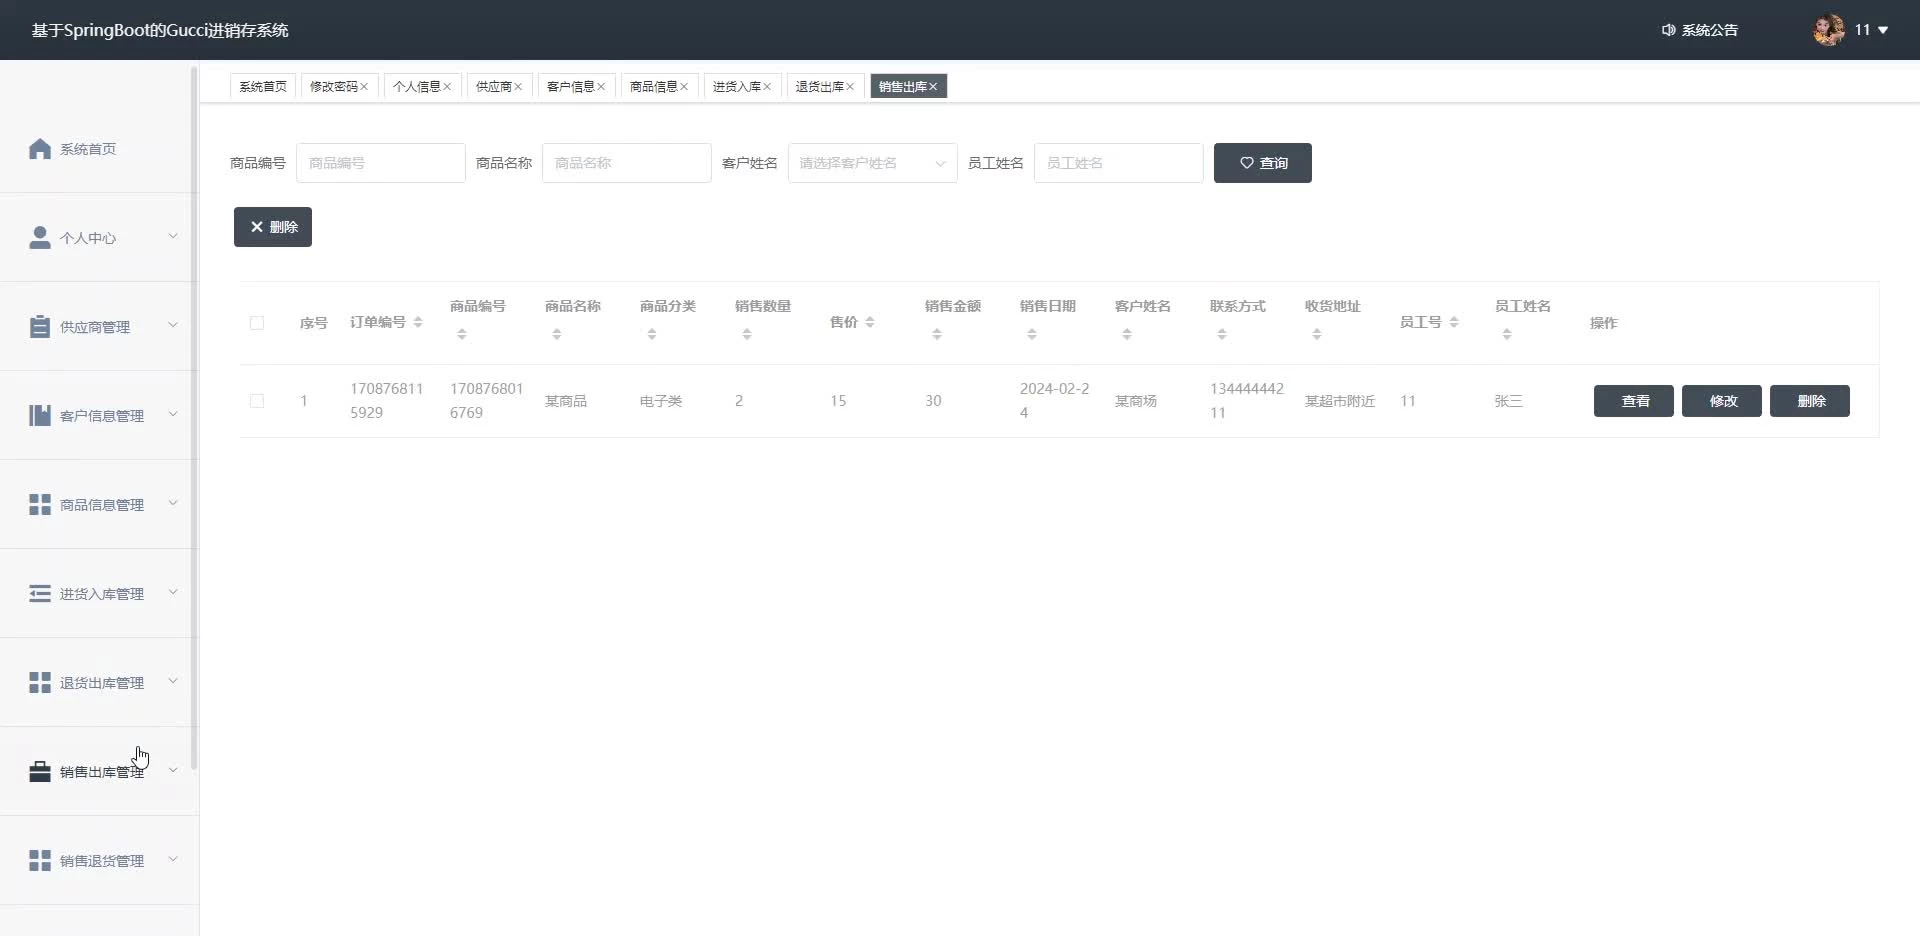
Task: Click the 修改 button in row 1
Action: pos(1721,401)
